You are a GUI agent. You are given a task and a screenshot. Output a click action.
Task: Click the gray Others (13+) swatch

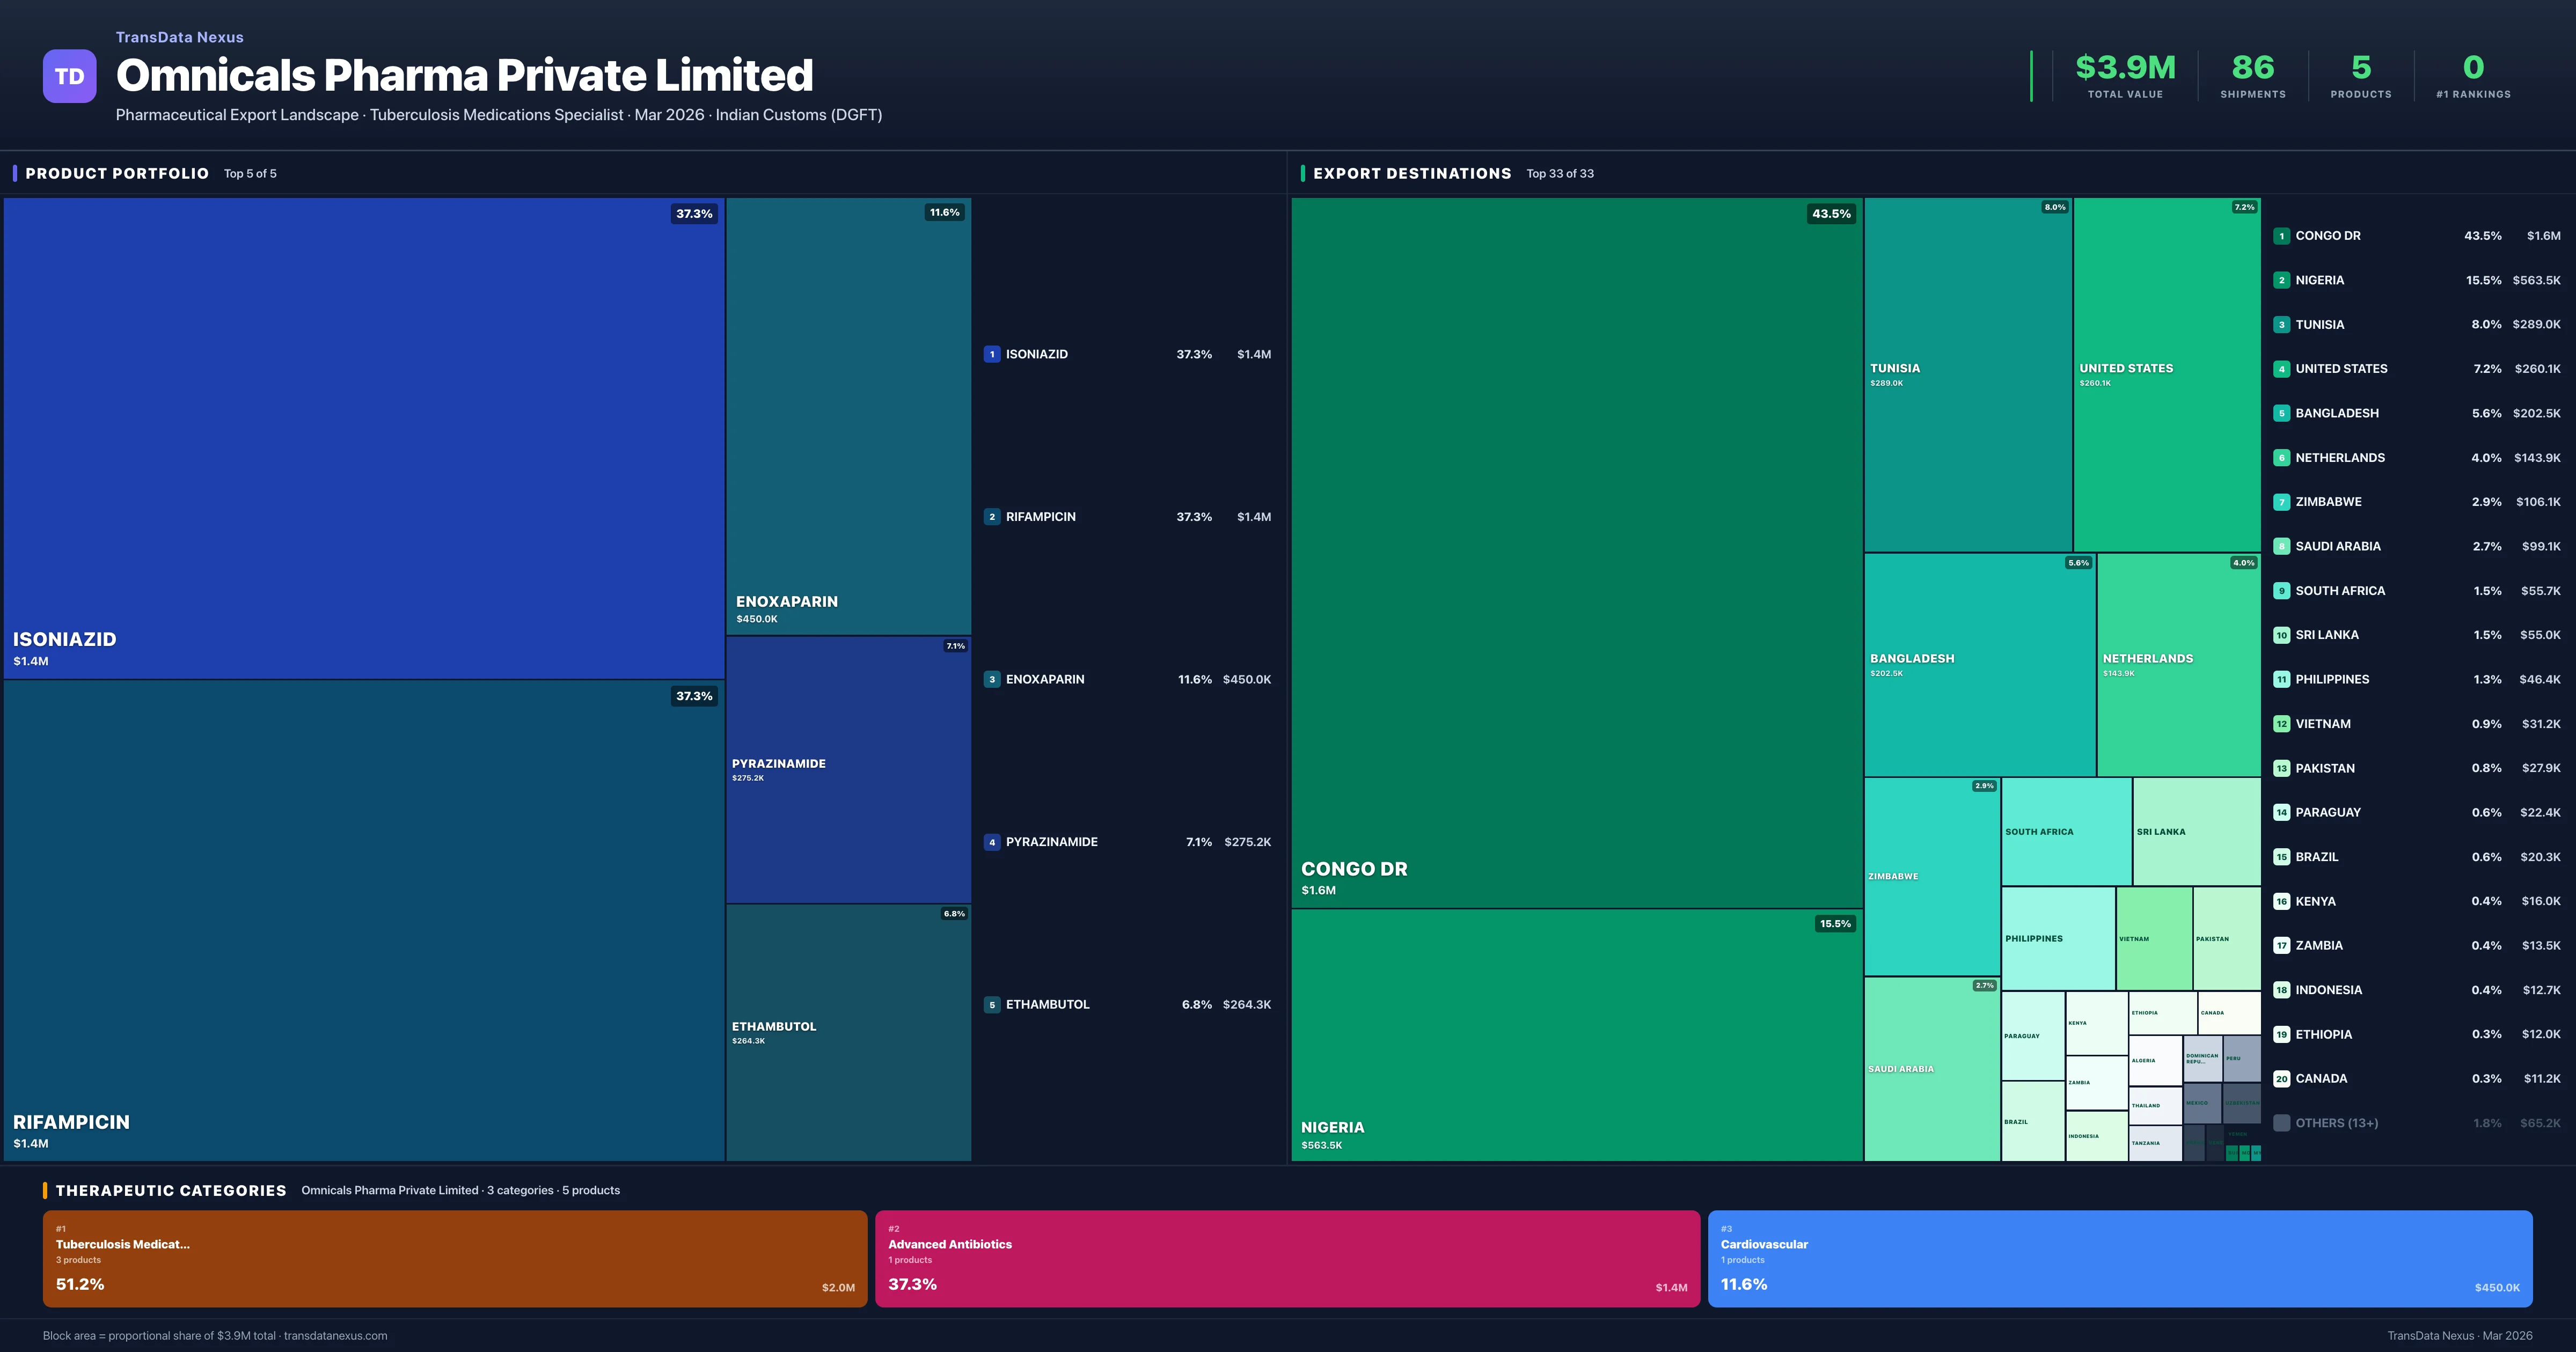click(2281, 1123)
